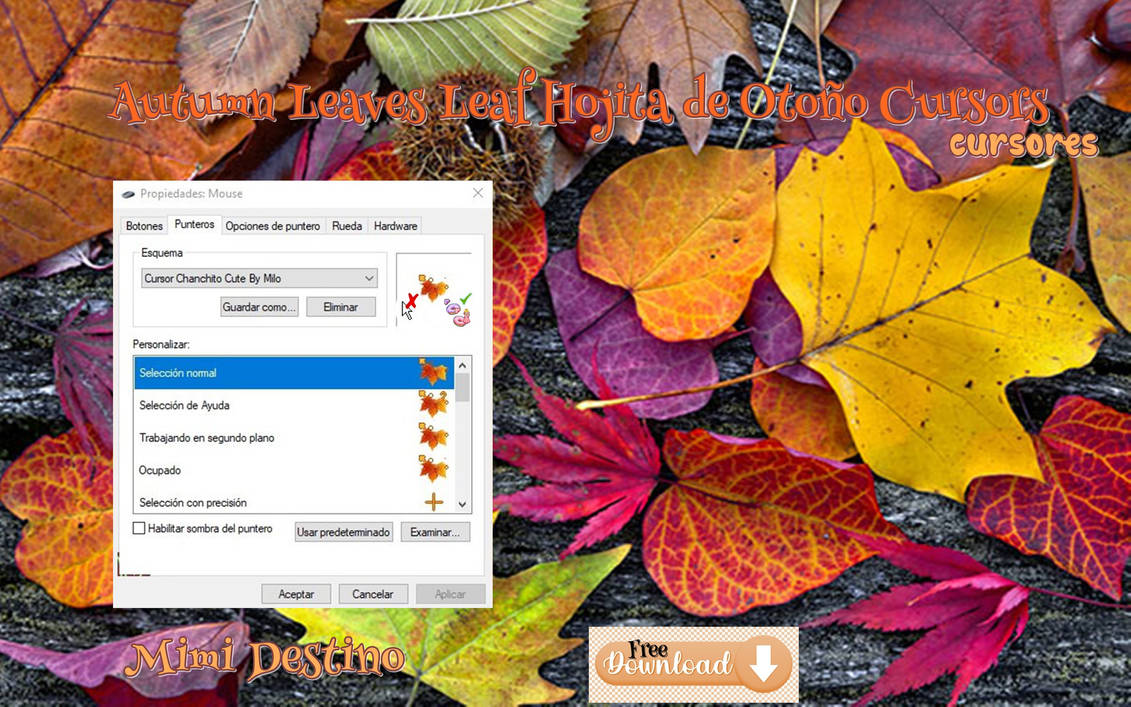Switch to the Botones tab

143,226
